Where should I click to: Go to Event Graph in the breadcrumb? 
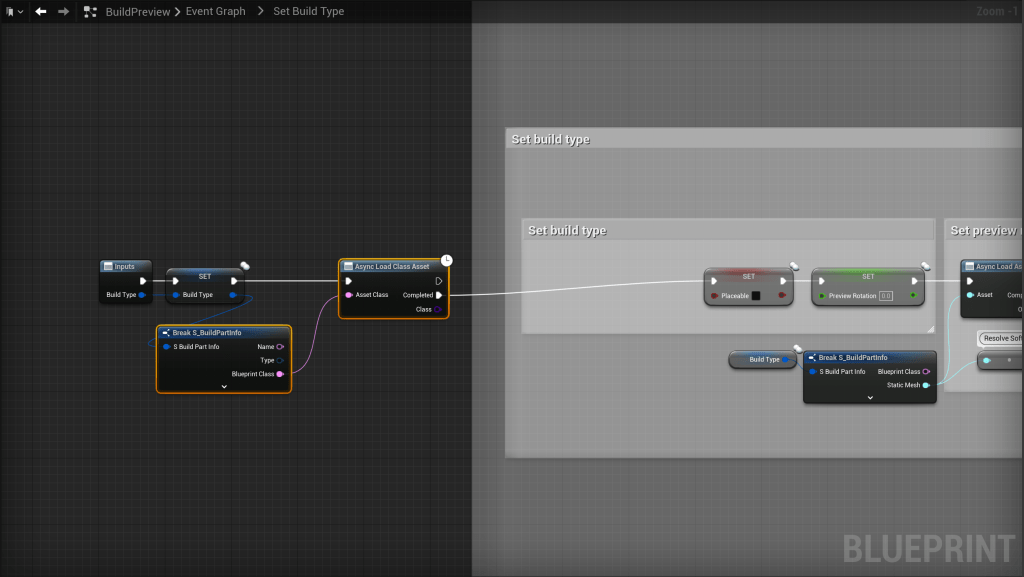click(x=215, y=12)
